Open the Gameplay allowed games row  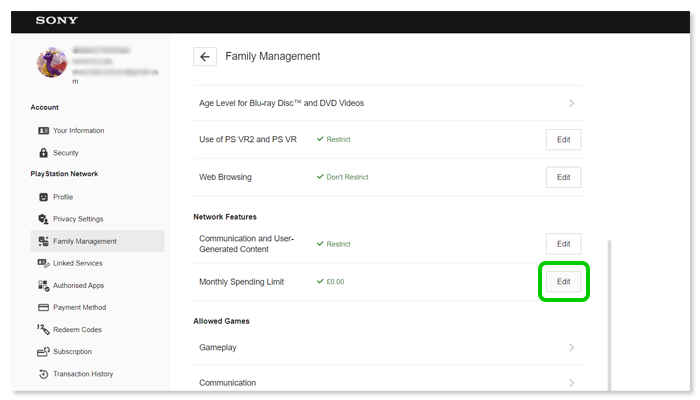388,347
